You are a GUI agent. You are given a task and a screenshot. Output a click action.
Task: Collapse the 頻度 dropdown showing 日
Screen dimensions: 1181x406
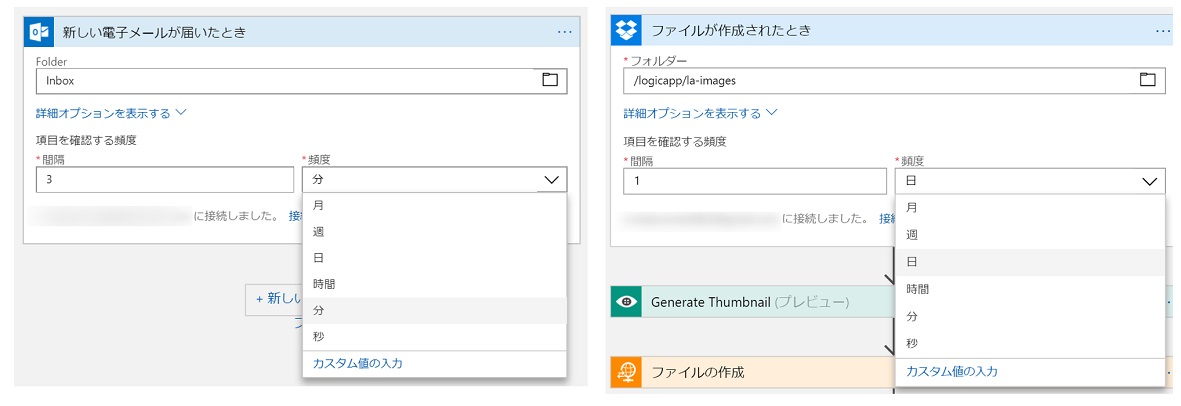[x=1148, y=181]
